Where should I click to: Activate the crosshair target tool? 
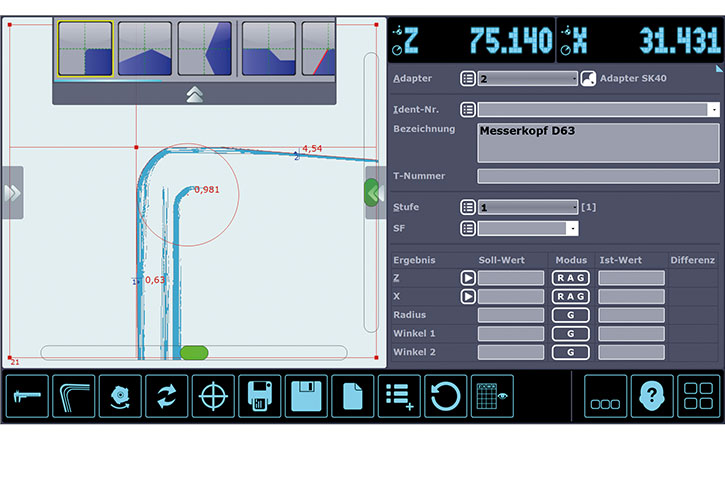coord(213,396)
